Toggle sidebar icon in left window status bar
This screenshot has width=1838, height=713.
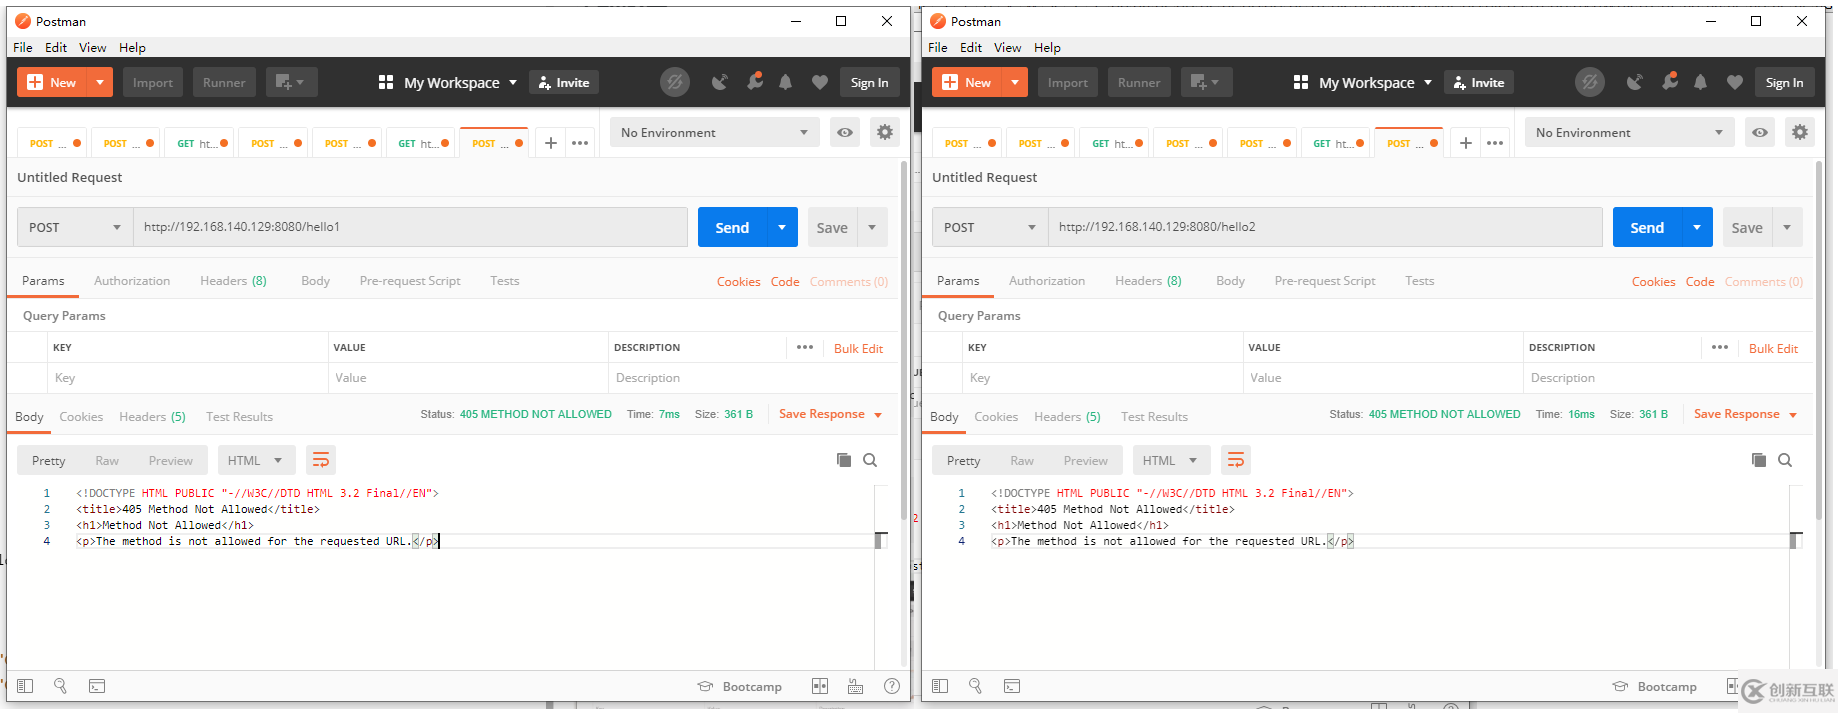(x=25, y=686)
